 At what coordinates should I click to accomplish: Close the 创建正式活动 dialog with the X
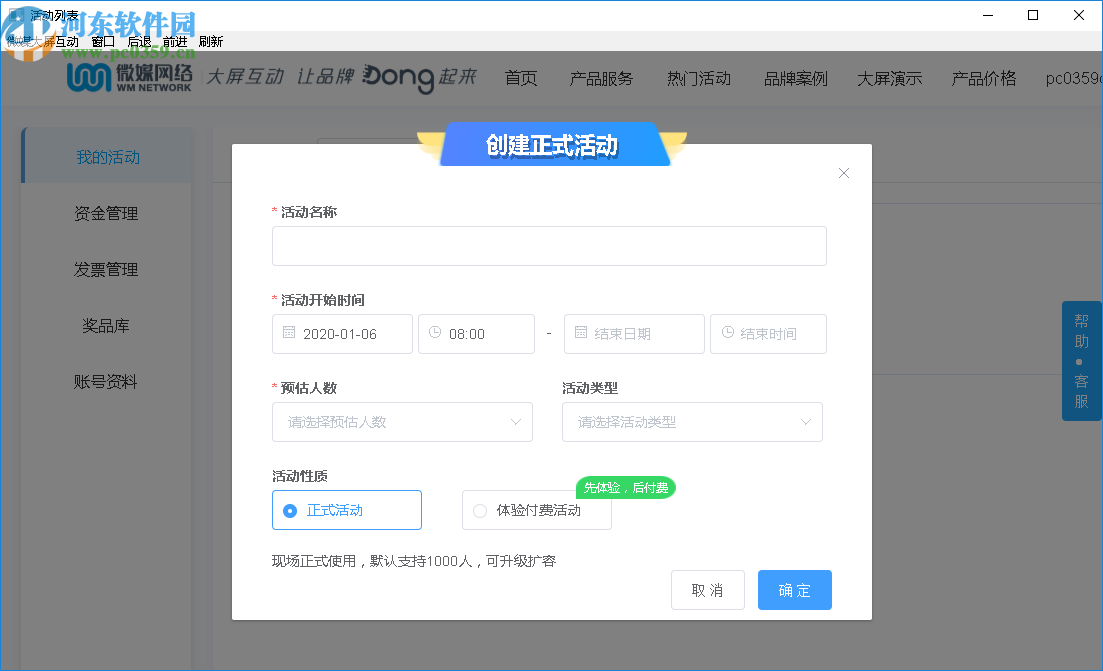point(843,172)
